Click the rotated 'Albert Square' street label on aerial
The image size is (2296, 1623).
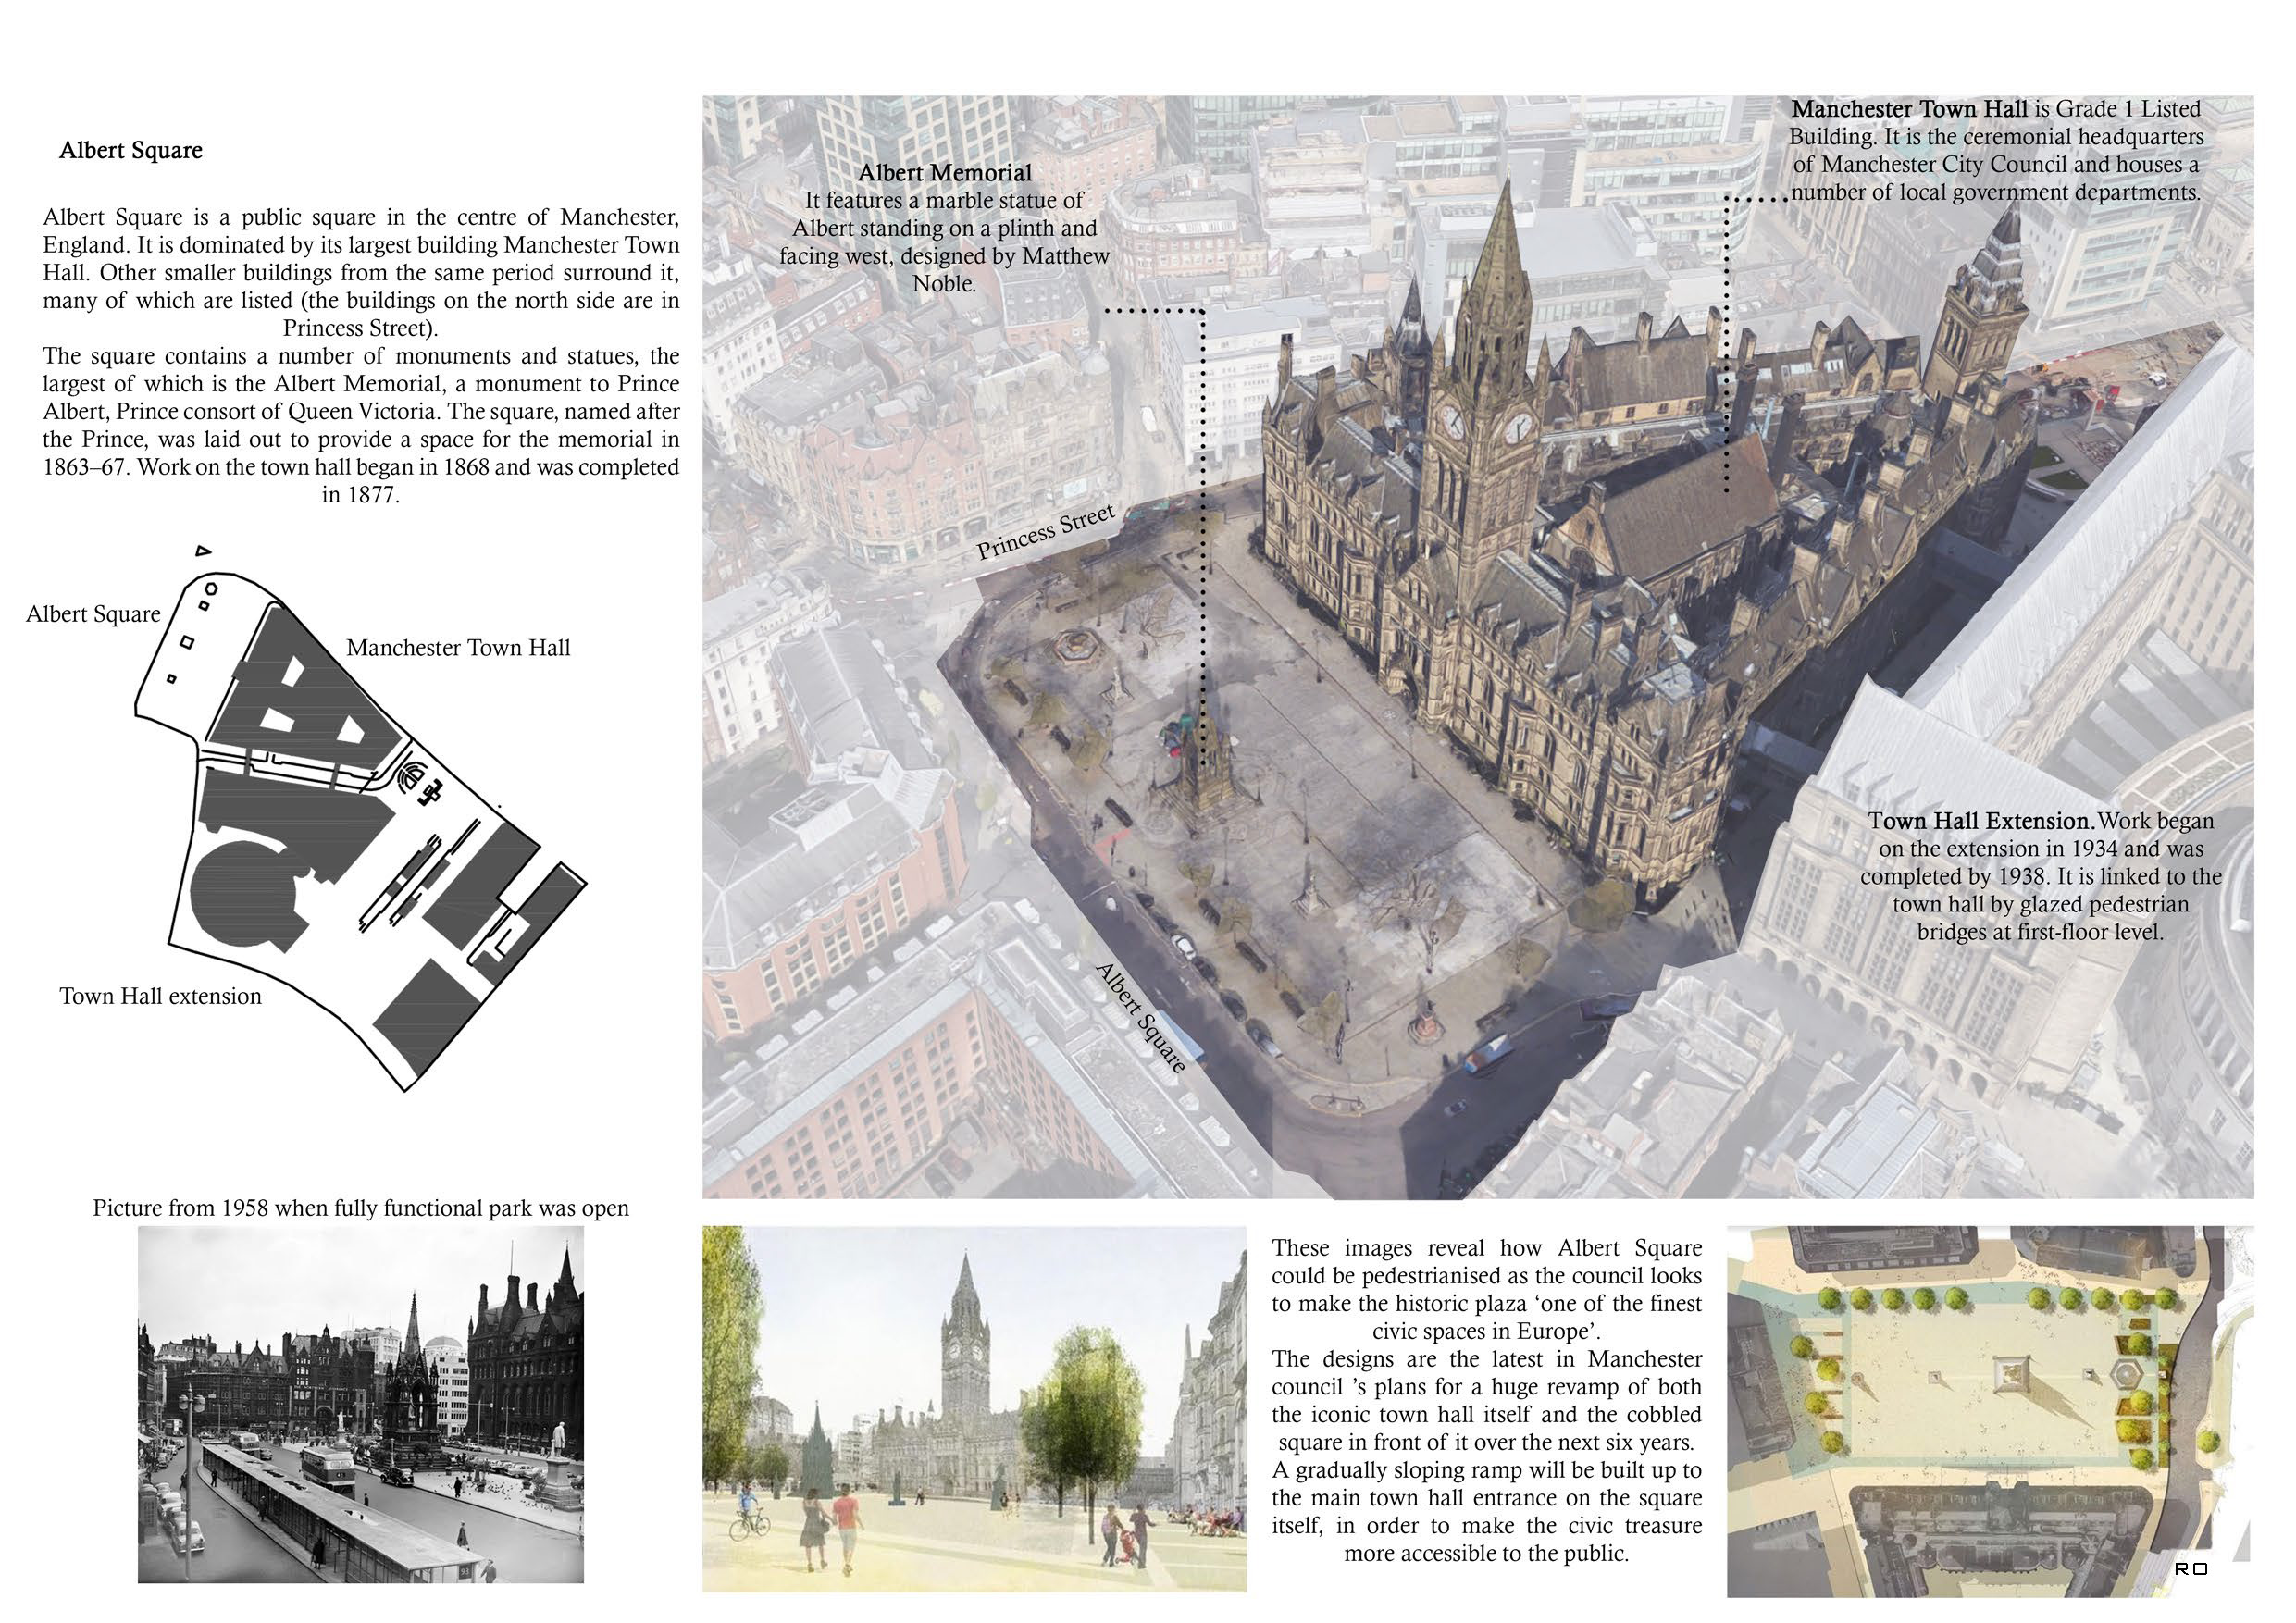pos(1141,1017)
